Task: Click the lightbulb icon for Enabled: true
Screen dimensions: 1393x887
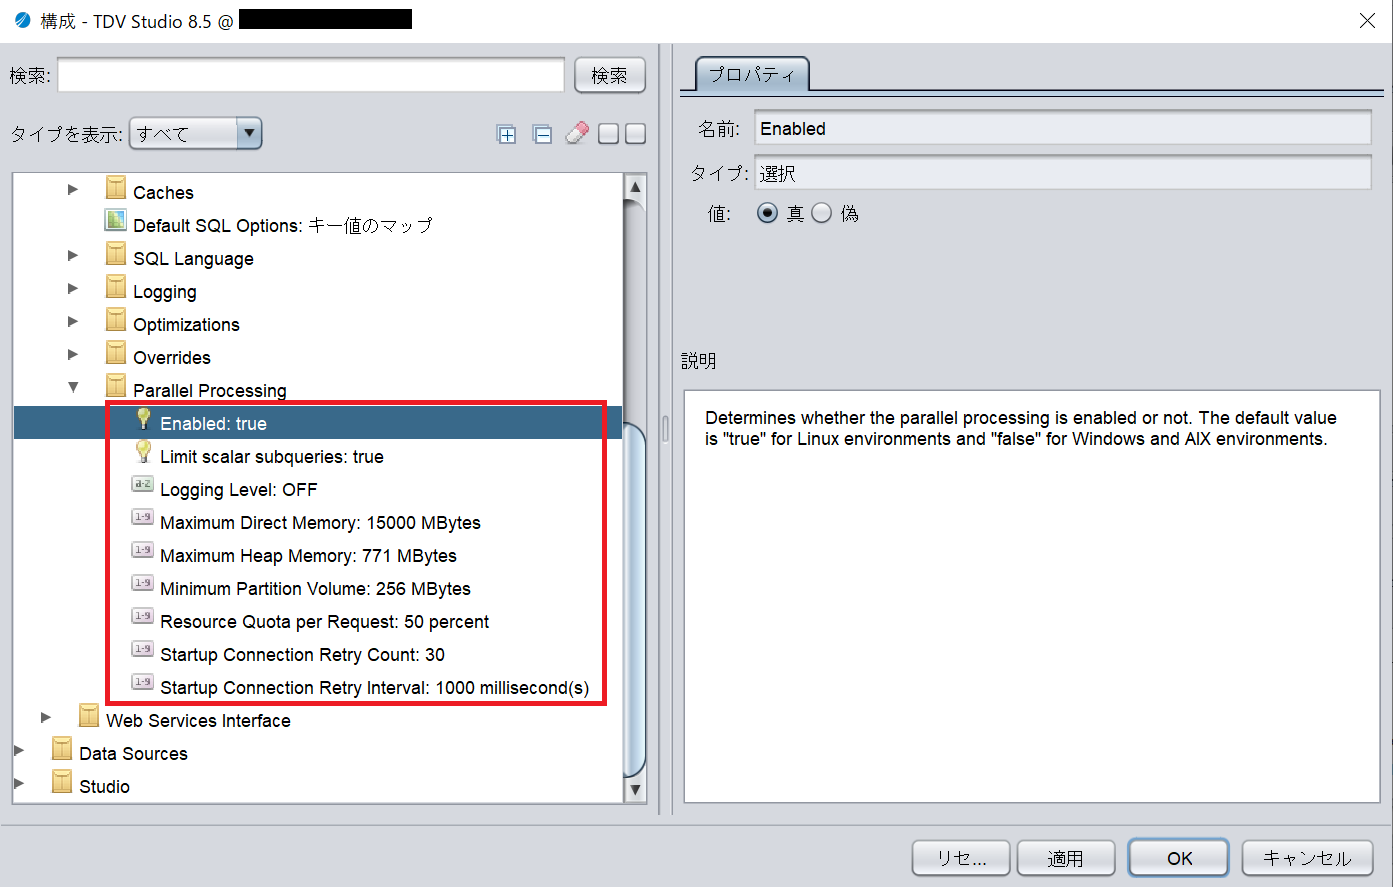Action: point(143,419)
